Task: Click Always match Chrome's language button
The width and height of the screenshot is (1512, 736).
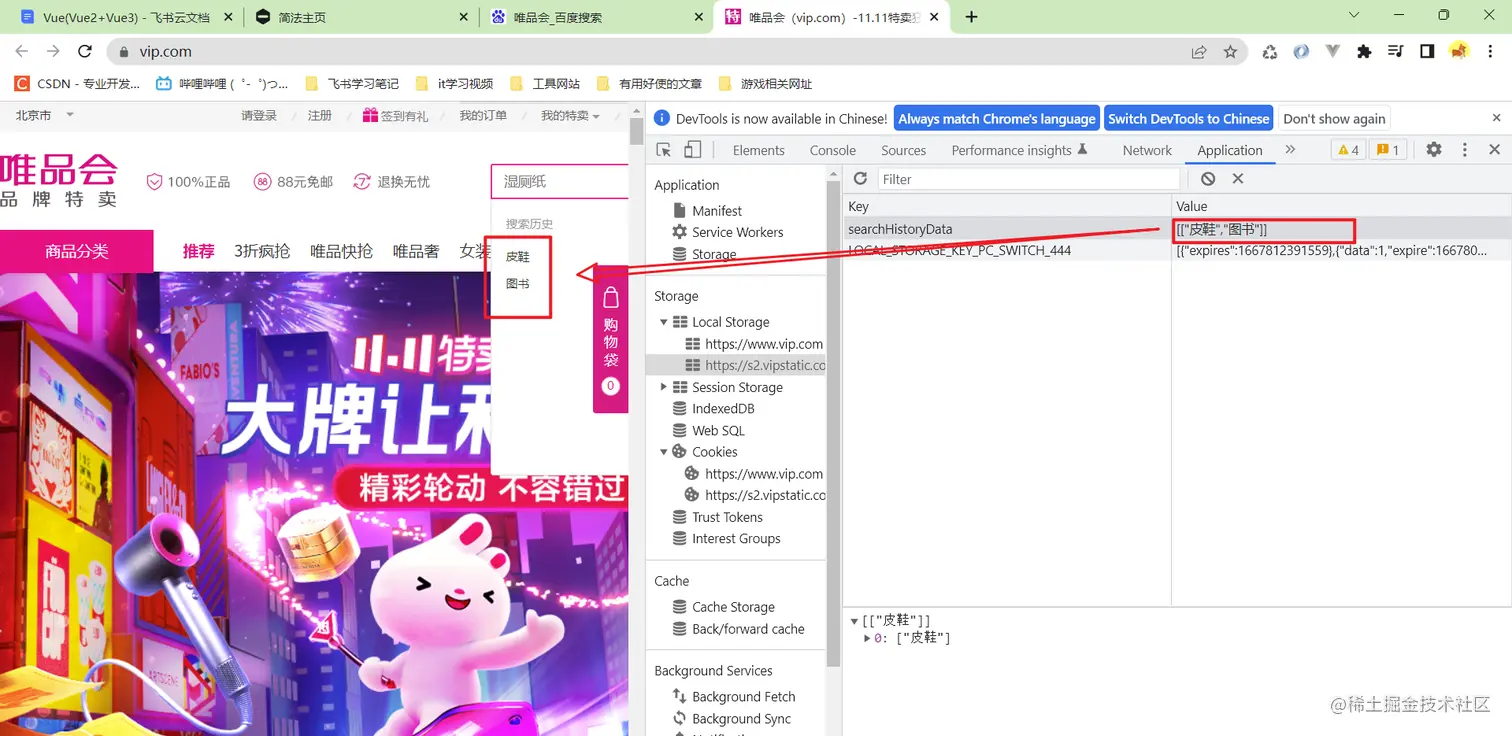Action: click(x=996, y=118)
